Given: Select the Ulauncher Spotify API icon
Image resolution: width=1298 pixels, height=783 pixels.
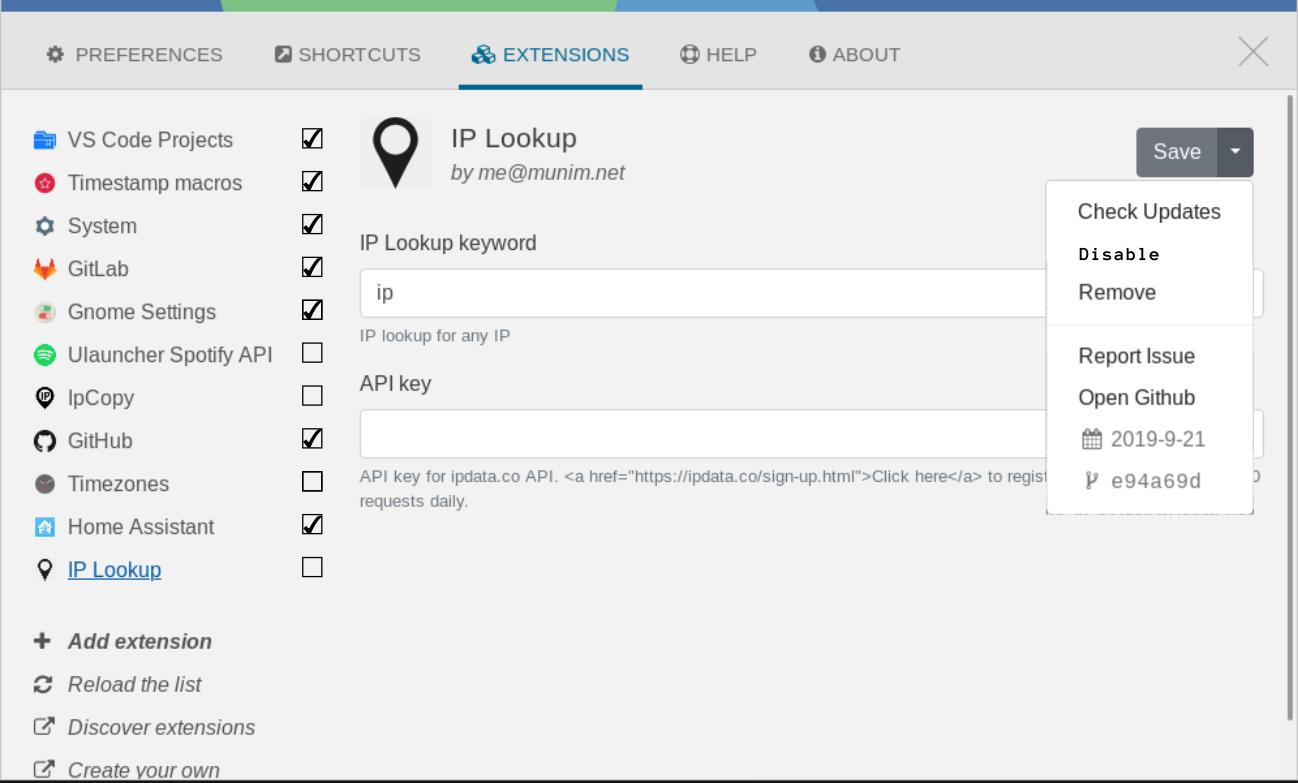Looking at the screenshot, I should [x=45, y=354].
